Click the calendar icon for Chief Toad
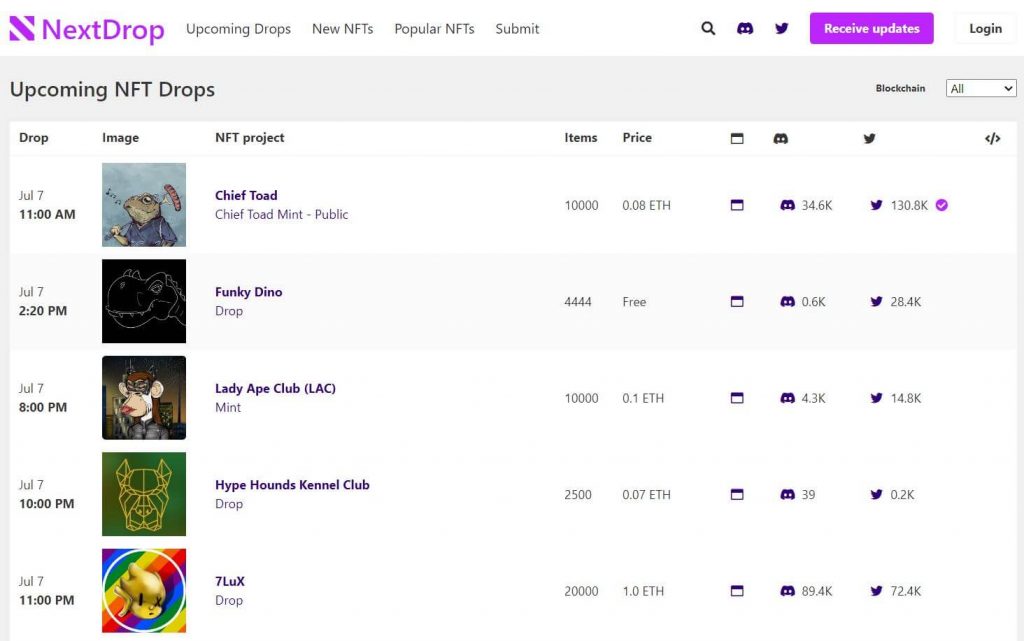1024x641 pixels. (x=737, y=205)
